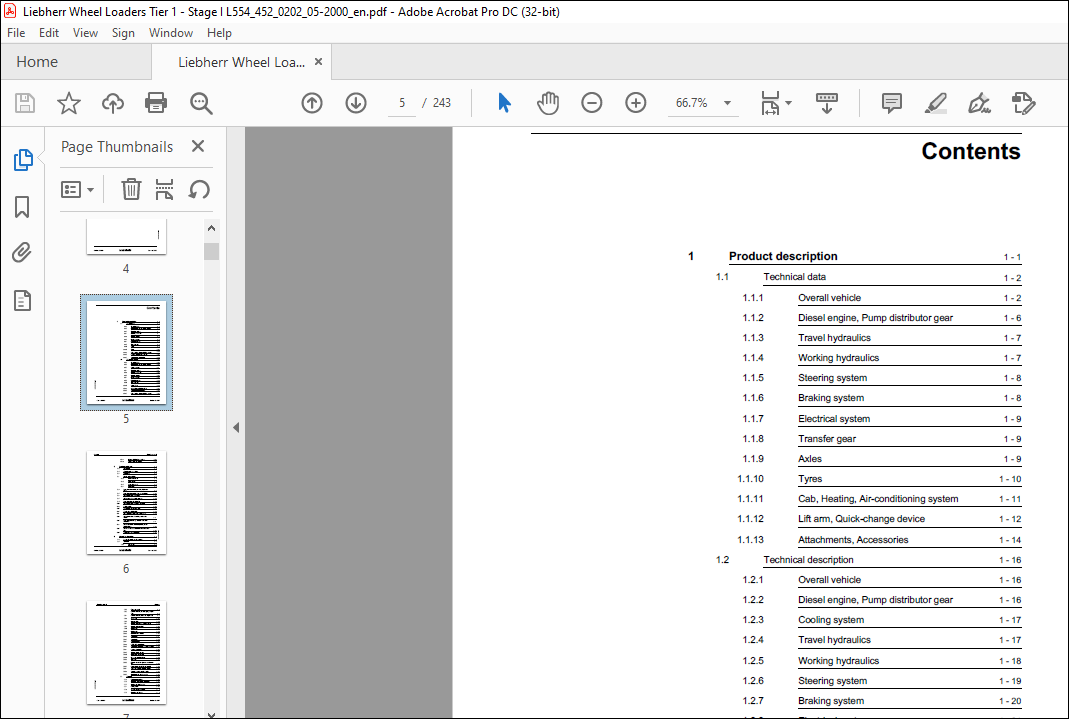Select page 4 thumbnail

(x=126, y=237)
